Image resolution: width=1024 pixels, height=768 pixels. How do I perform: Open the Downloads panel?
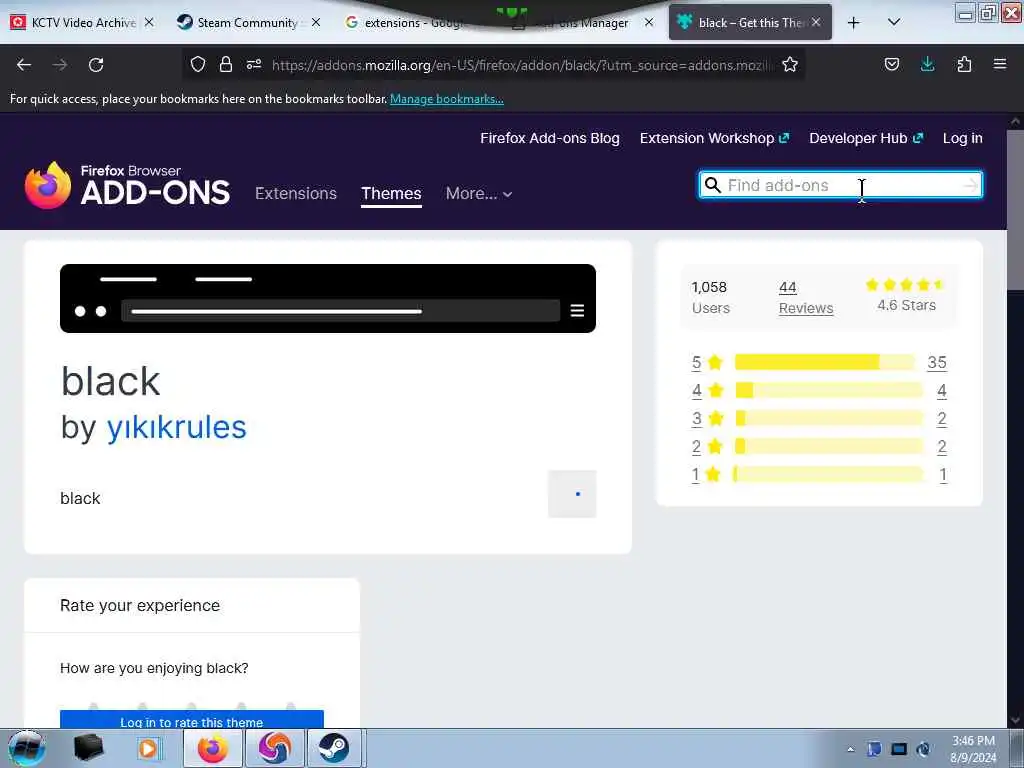pos(927,64)
